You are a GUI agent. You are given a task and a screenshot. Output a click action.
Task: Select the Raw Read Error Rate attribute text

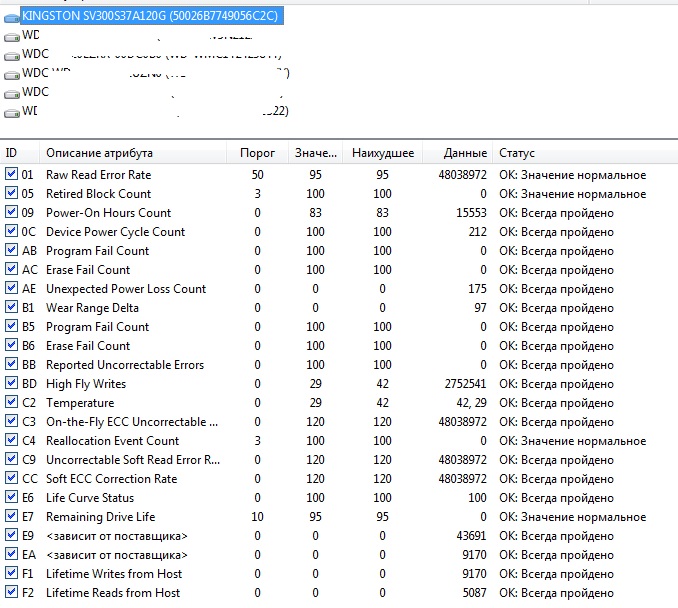click(x=99, y=175)
